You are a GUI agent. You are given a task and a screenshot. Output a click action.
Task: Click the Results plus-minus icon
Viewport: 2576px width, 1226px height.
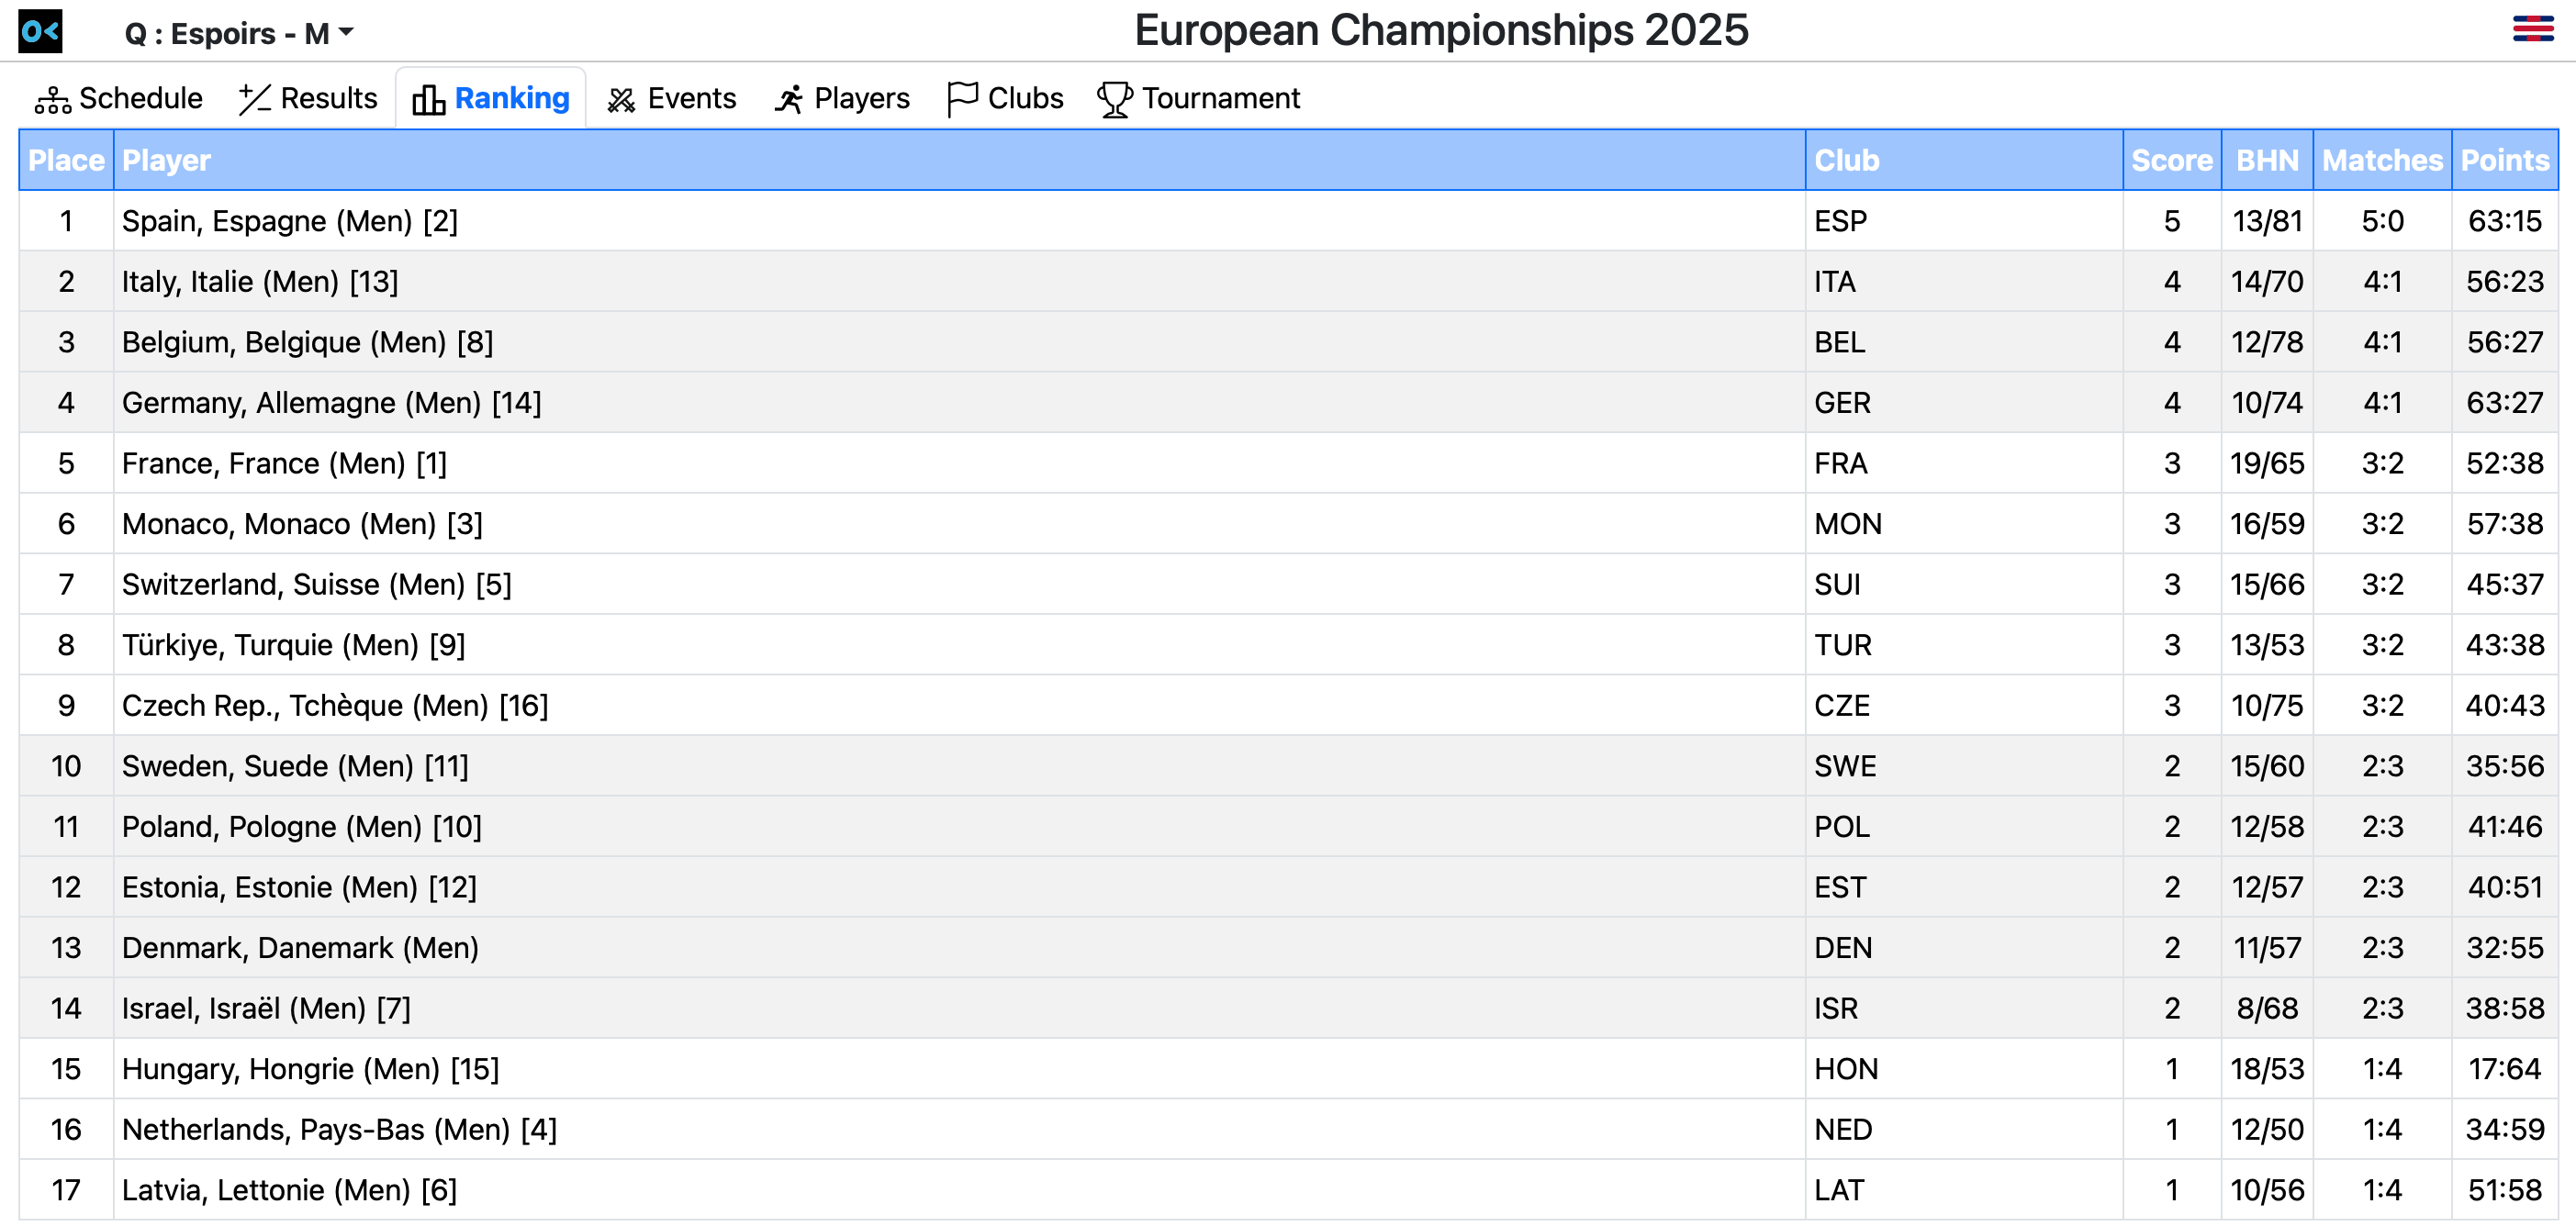click(254, 99)
